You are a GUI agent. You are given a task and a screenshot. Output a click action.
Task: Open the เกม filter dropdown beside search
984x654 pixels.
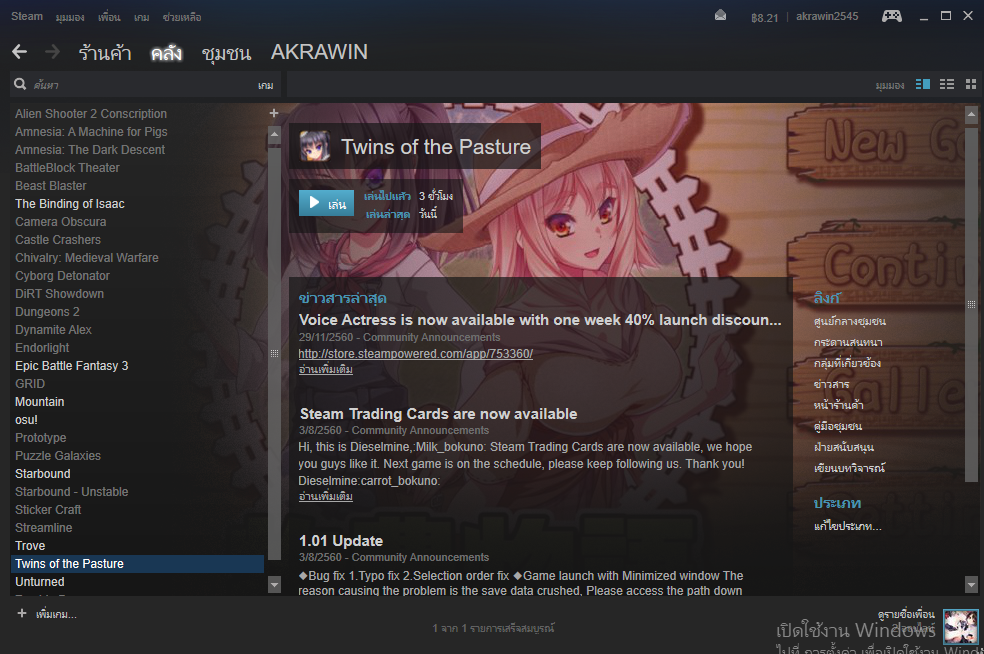(x=265, y=85)
